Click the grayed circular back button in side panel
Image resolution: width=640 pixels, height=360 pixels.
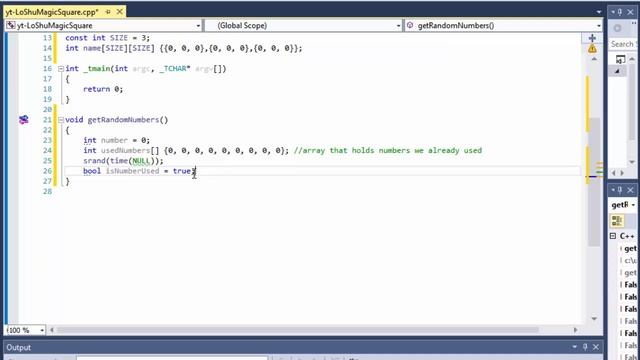click(x=618, y=28)
